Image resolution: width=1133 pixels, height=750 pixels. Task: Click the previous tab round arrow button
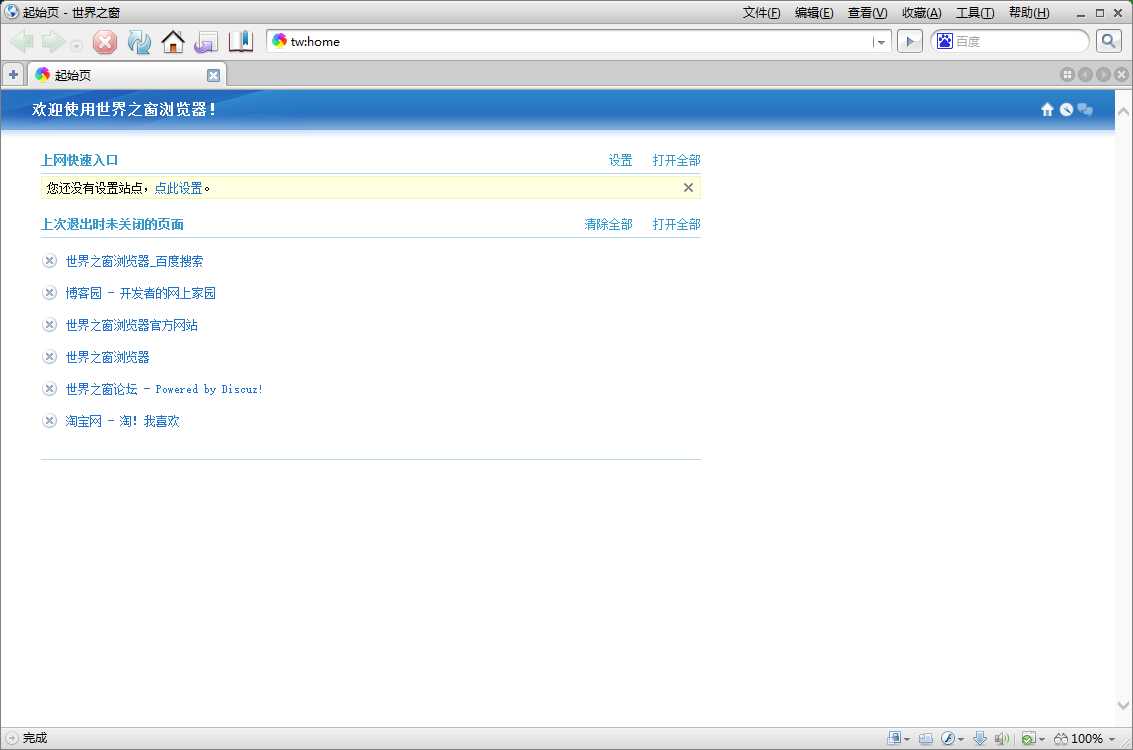pos(1085,74)
